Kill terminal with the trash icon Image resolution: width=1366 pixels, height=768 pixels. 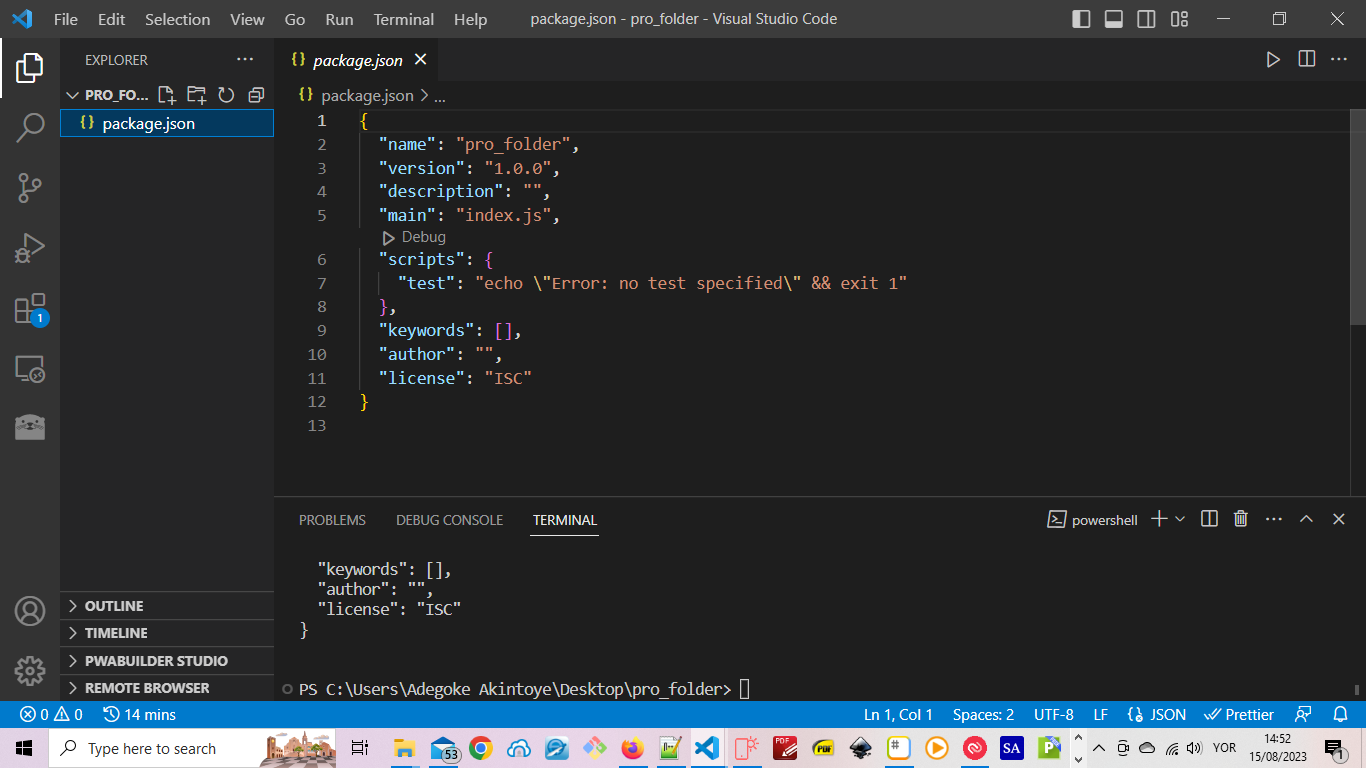[1241, 519]
